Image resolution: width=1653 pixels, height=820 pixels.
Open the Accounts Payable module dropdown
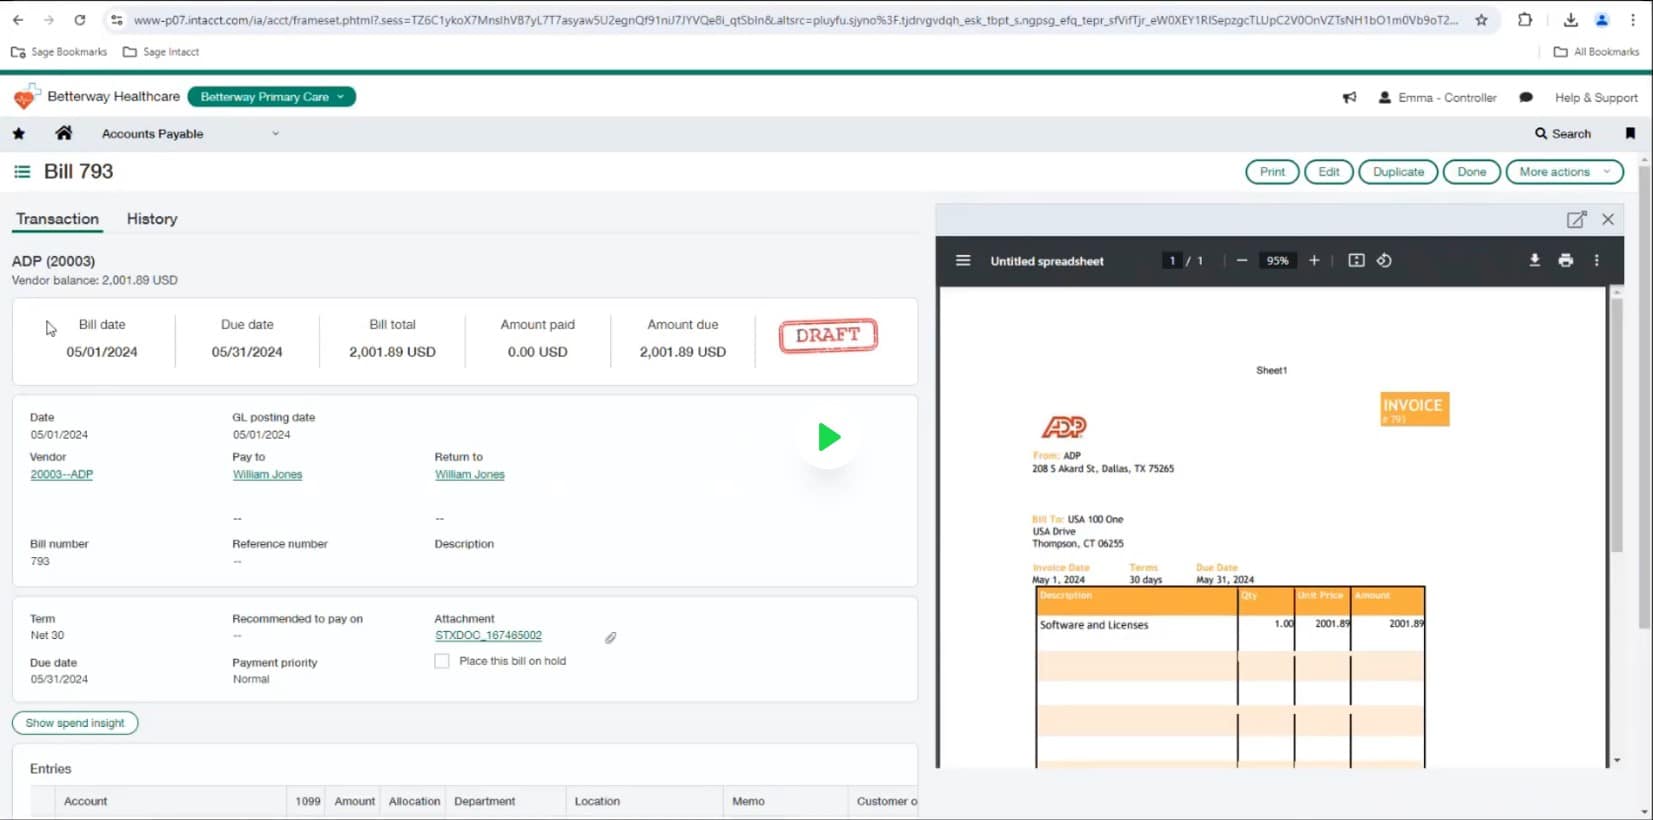pos(190,134)
